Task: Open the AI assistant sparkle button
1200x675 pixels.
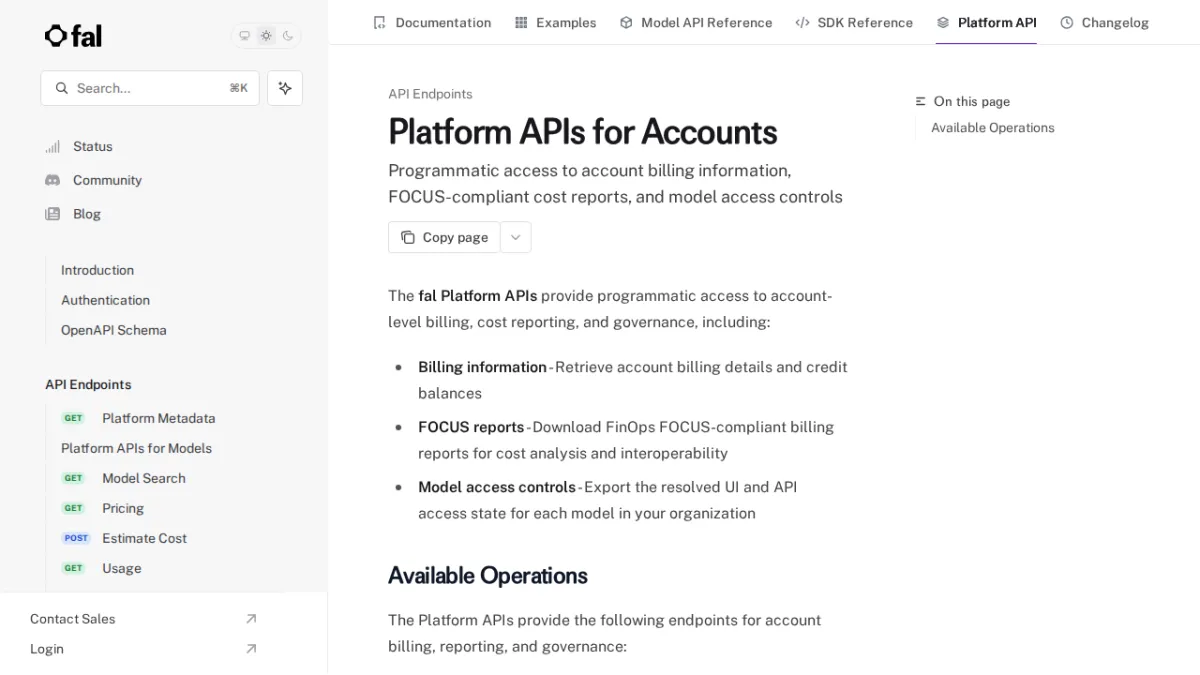Action: 285,88
